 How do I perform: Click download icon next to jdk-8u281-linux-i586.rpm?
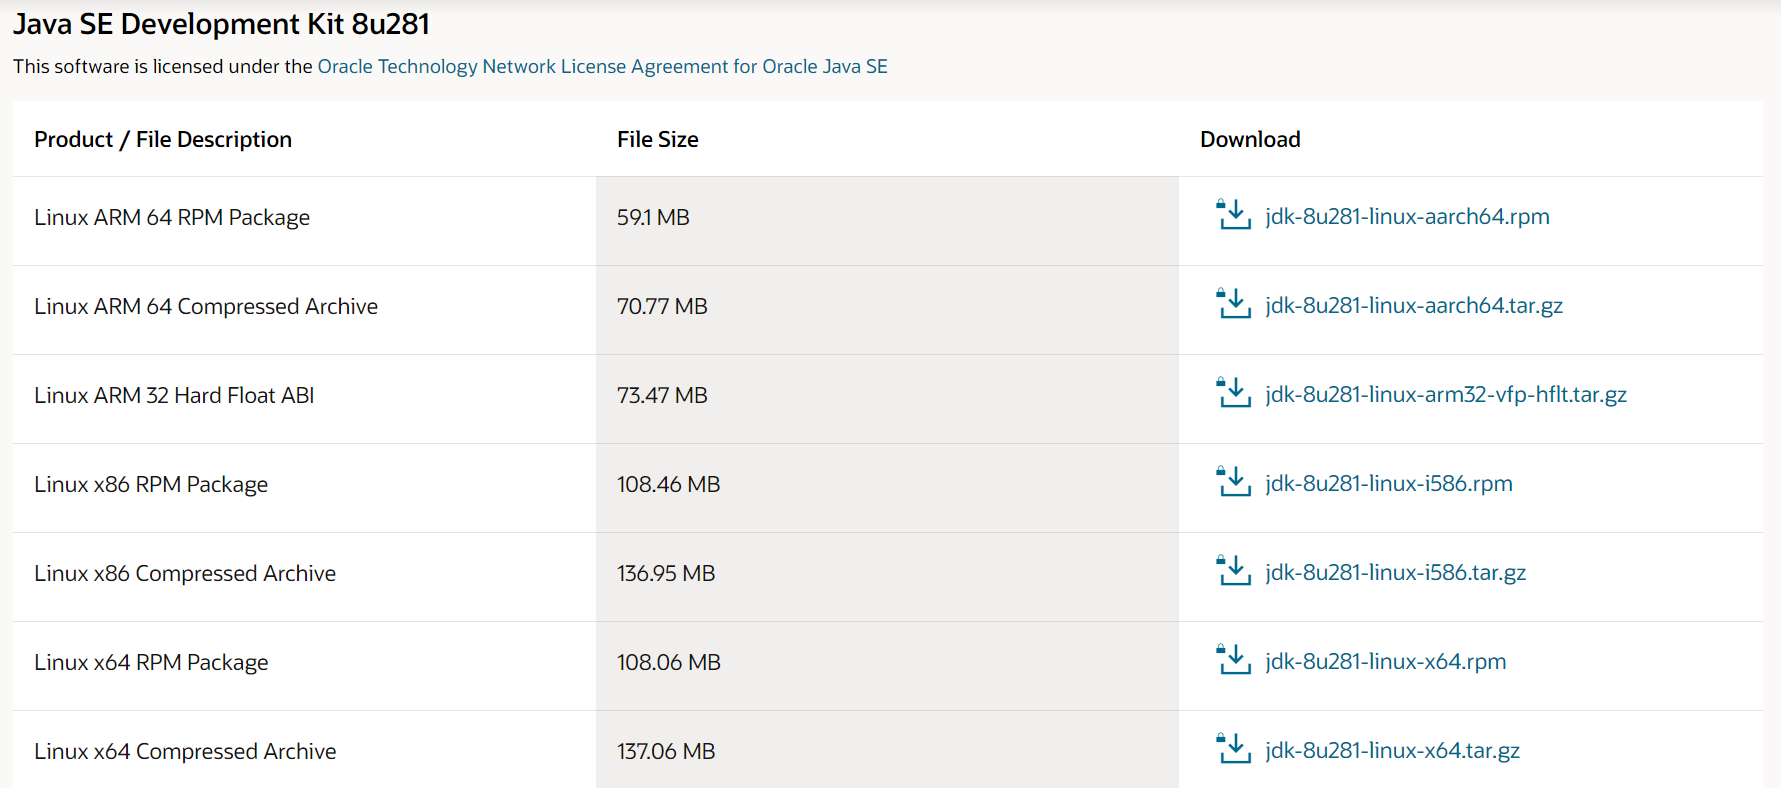[1233, 482]
